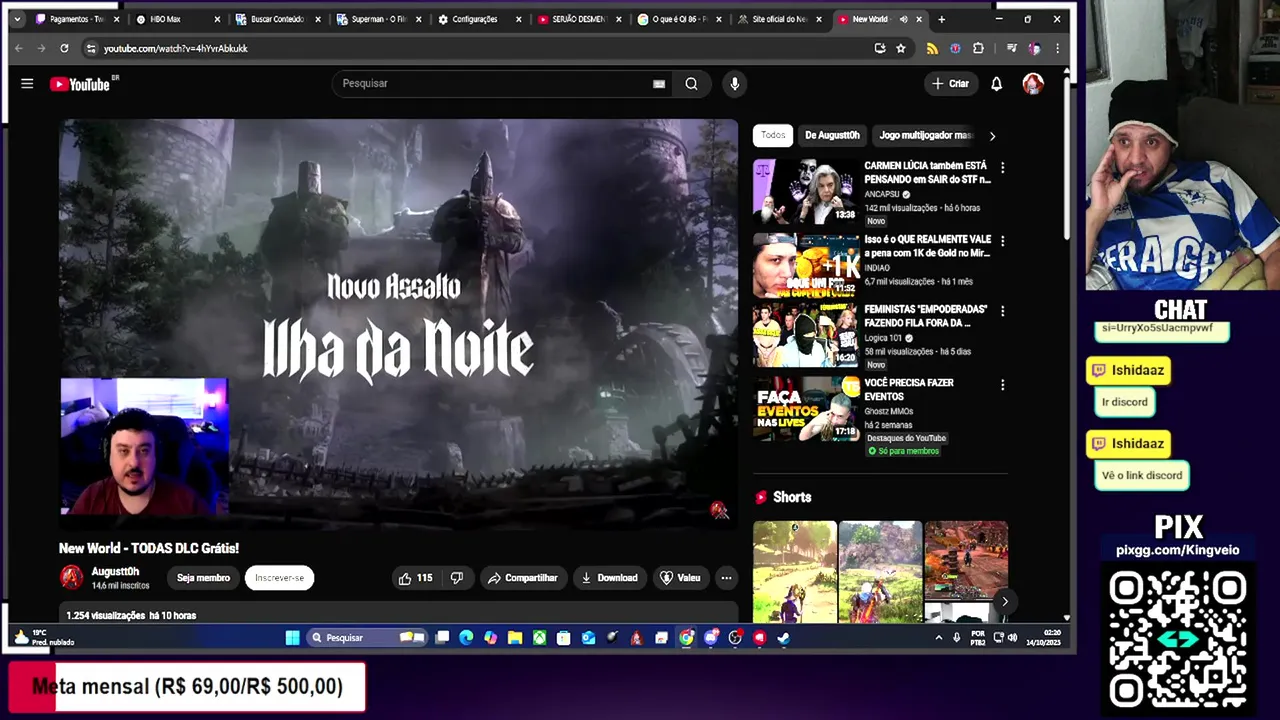Click the Criar button
Viewport: 1280px width, 720px height.
tap(950, 84)
